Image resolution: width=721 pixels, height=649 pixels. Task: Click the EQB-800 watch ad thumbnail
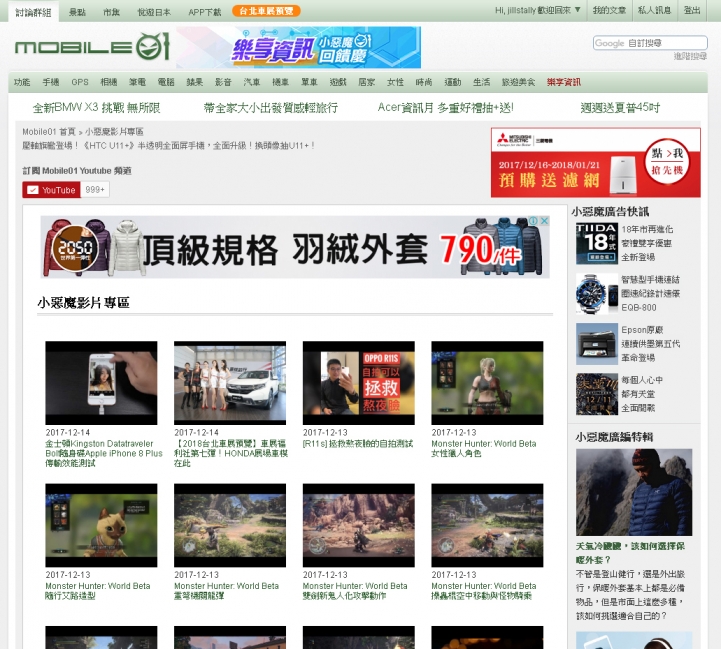pos(596,293)
